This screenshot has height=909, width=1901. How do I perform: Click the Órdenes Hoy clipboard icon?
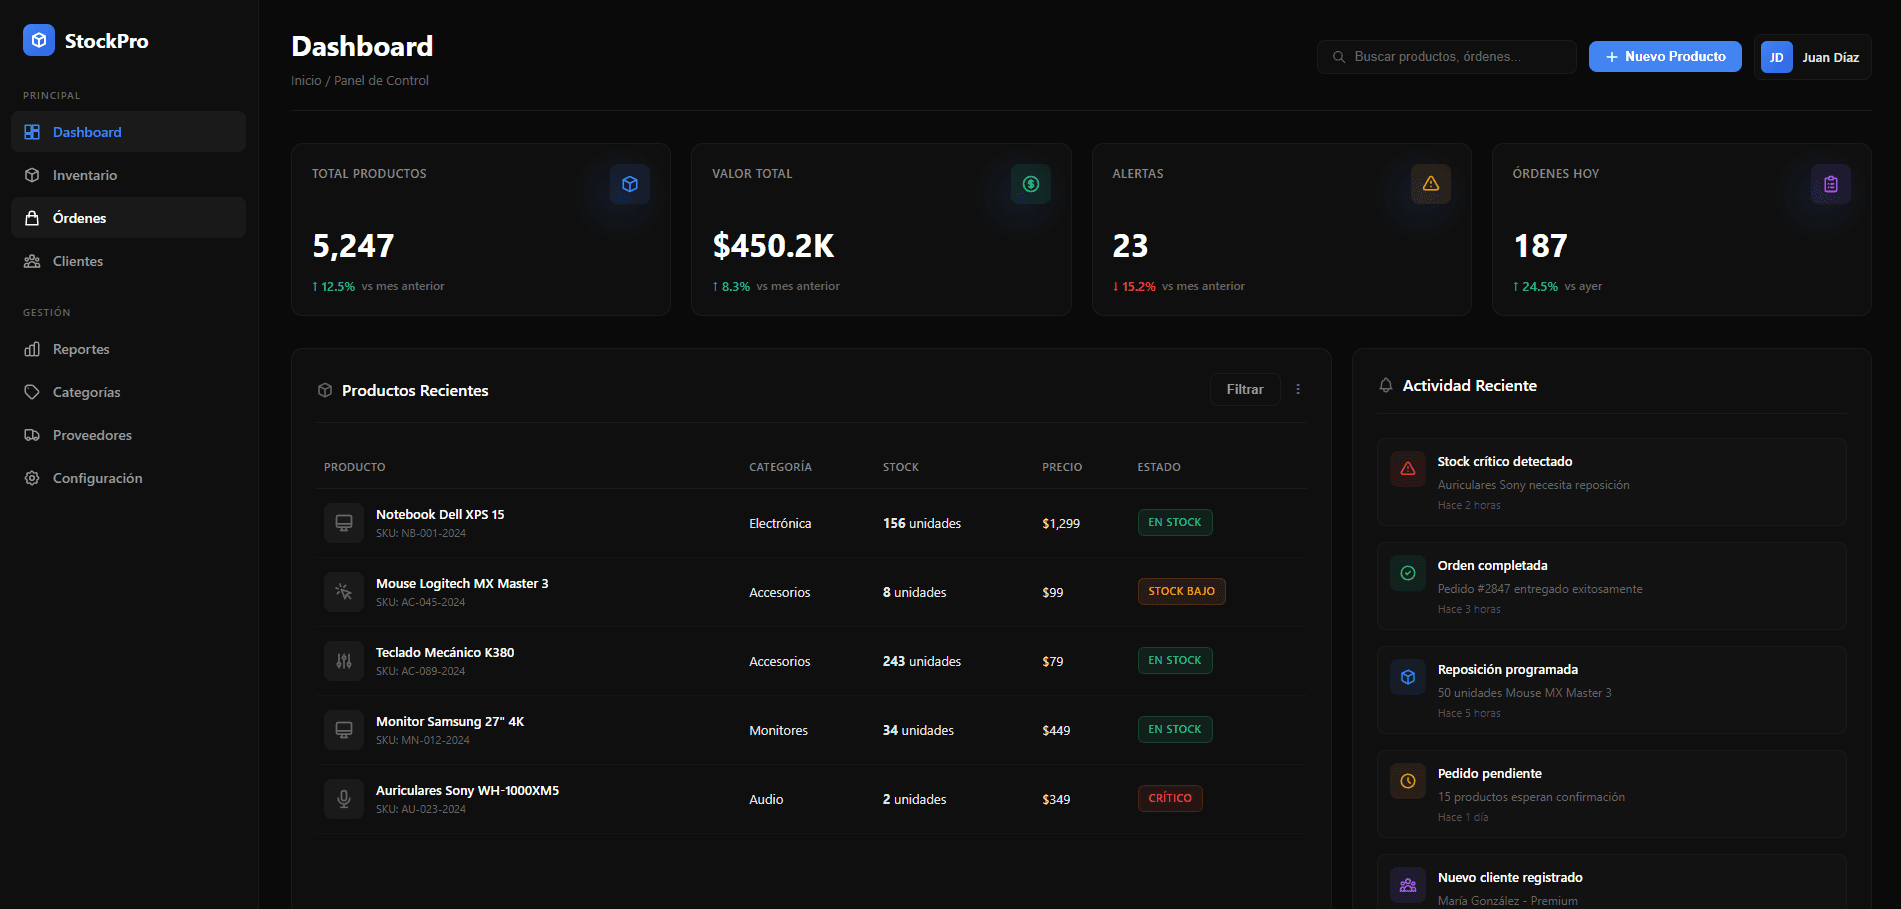[1830, 184]
